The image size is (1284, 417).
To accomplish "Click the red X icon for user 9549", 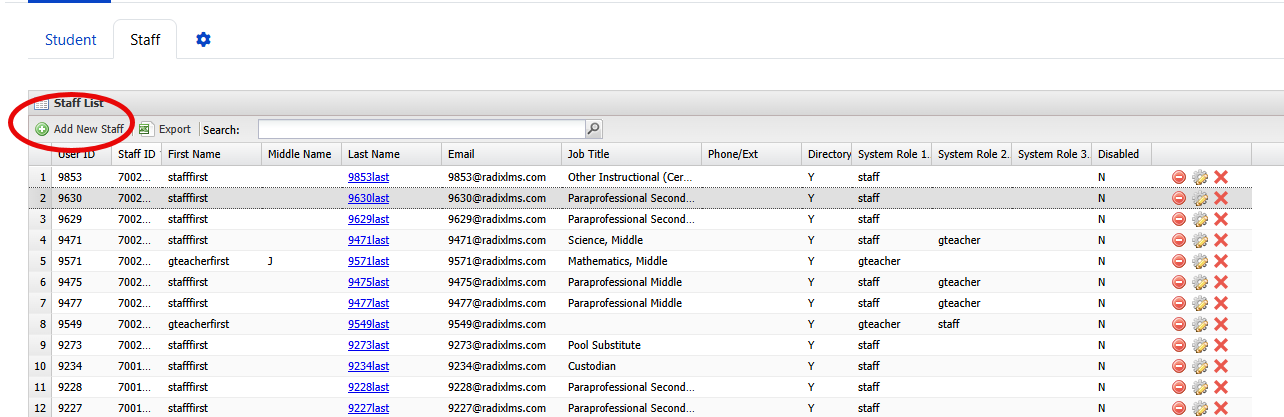I will 1221,324.
